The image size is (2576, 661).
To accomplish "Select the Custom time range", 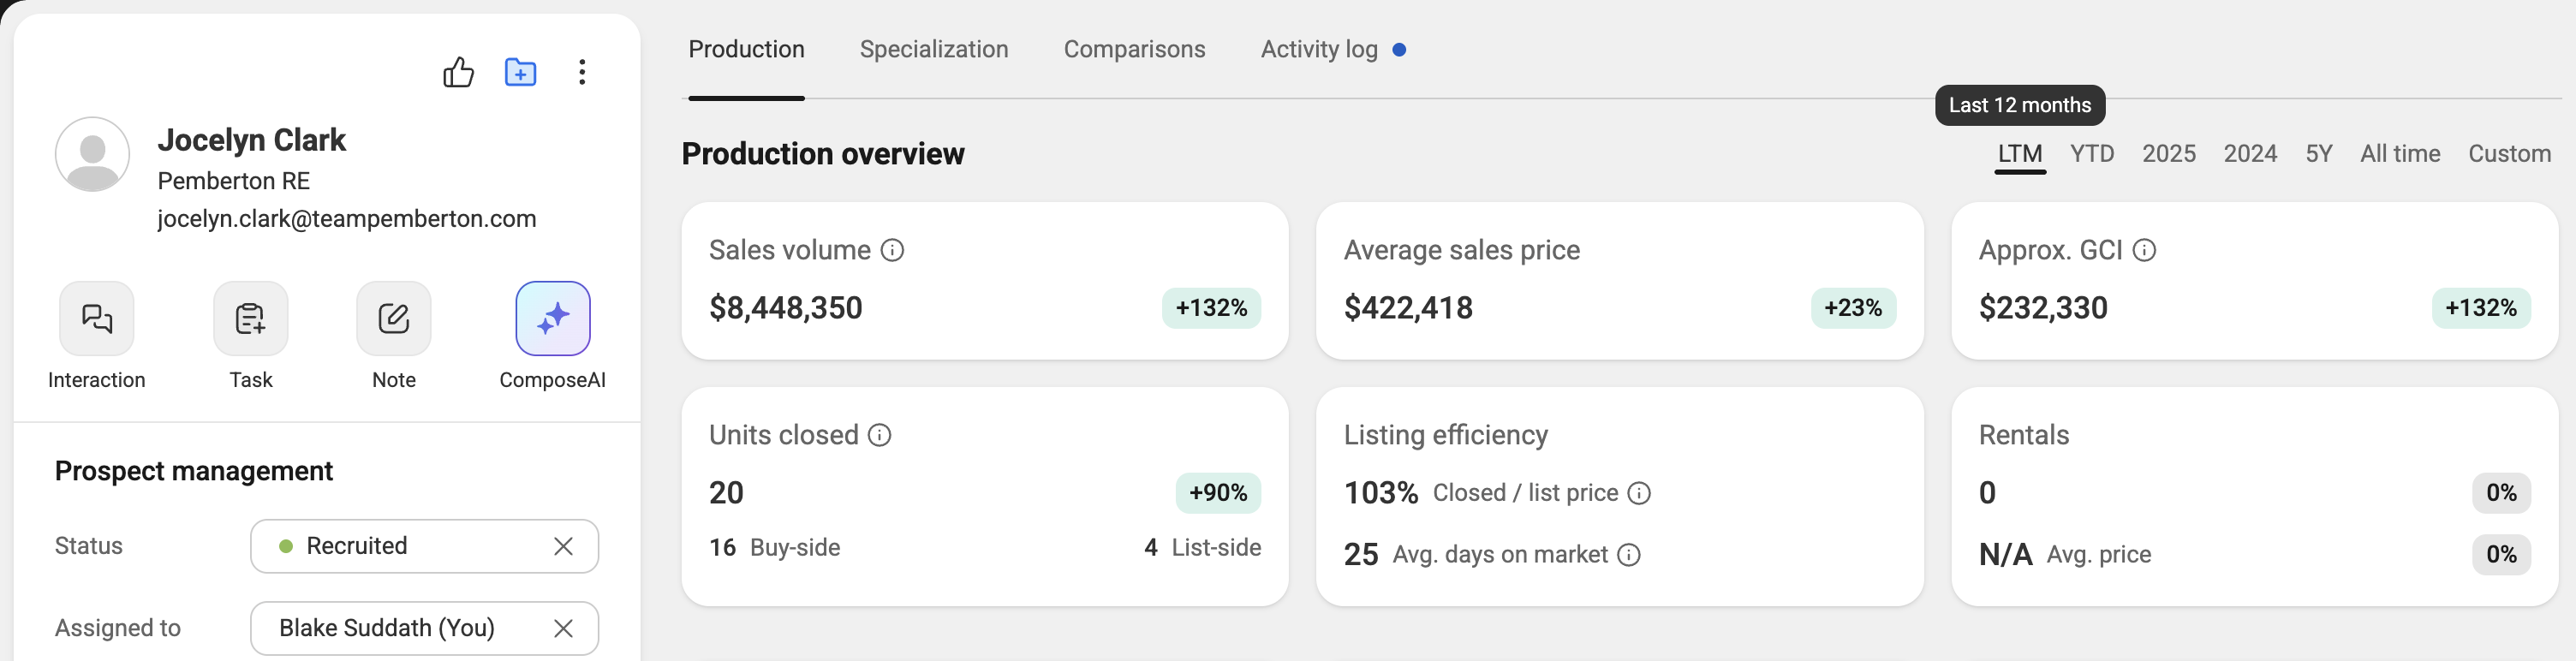I will pos(2509,154).
